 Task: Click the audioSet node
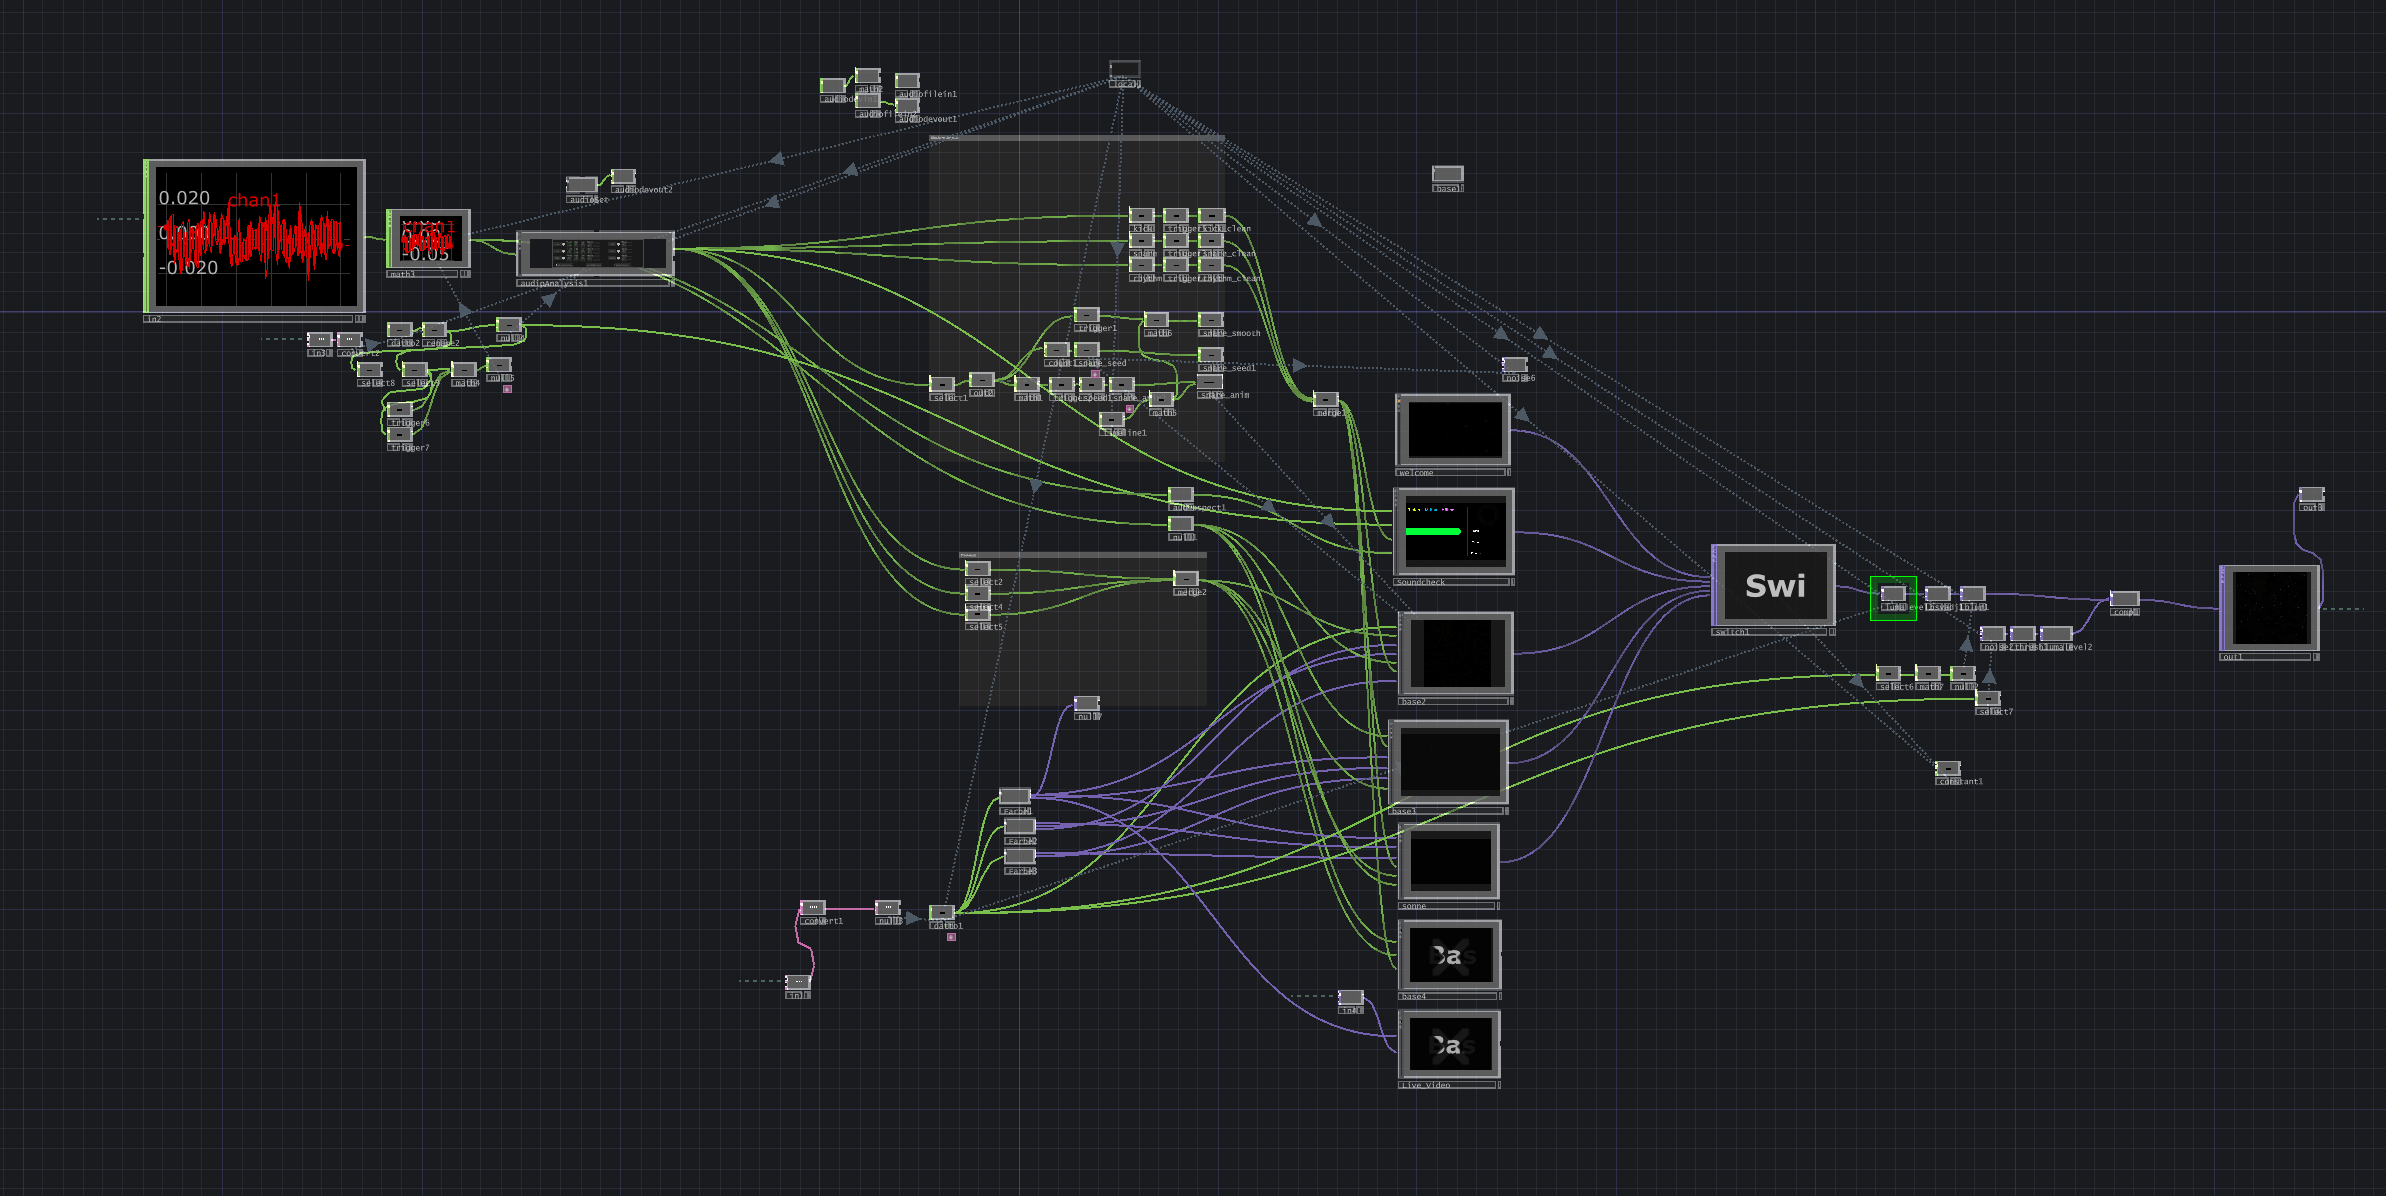point(582,185)
